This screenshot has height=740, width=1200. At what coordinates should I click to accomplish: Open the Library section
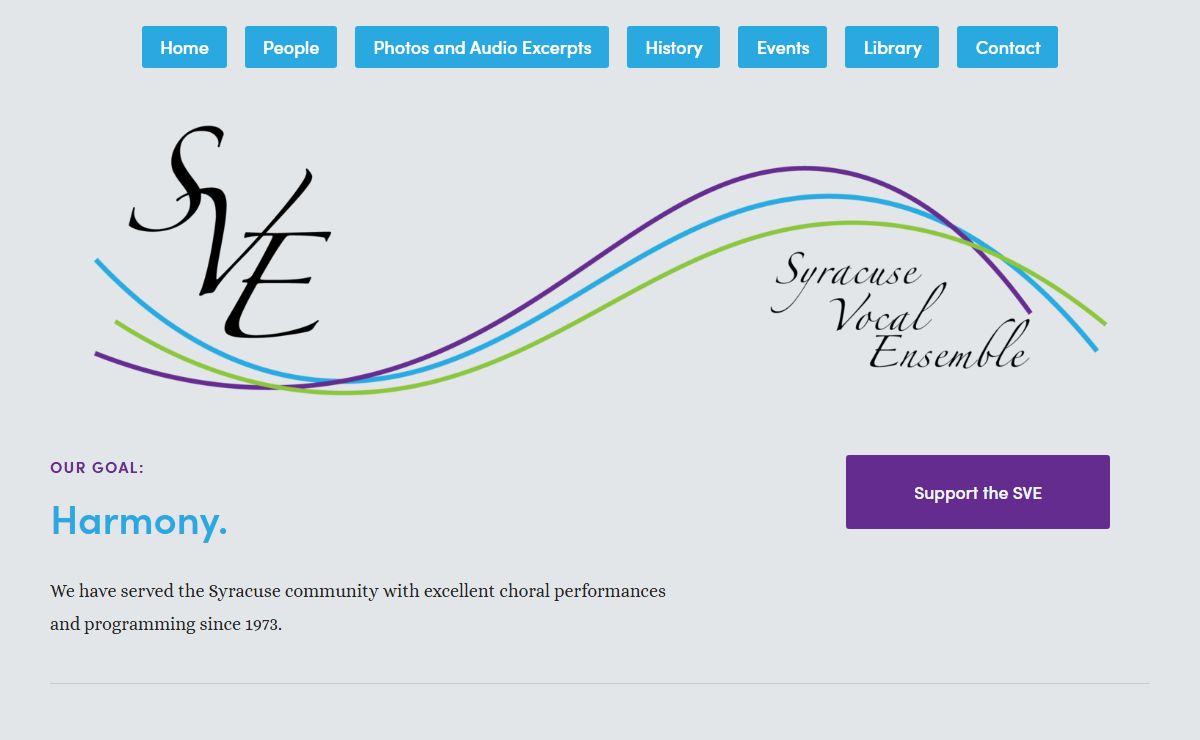[892, 47]
